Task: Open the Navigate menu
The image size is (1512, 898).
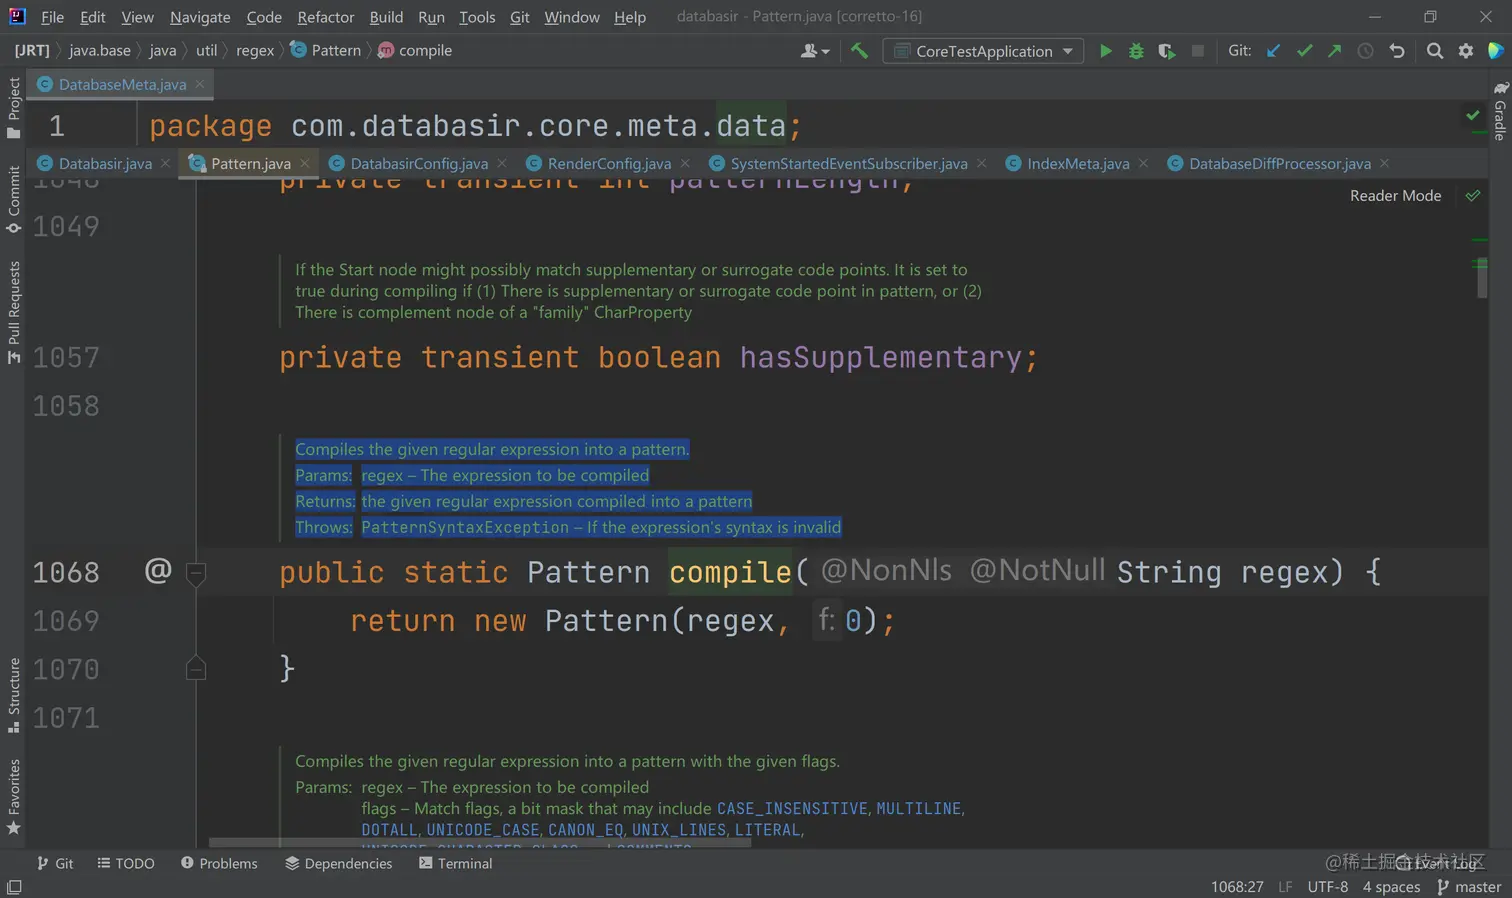Action: (x=200, y=17)
